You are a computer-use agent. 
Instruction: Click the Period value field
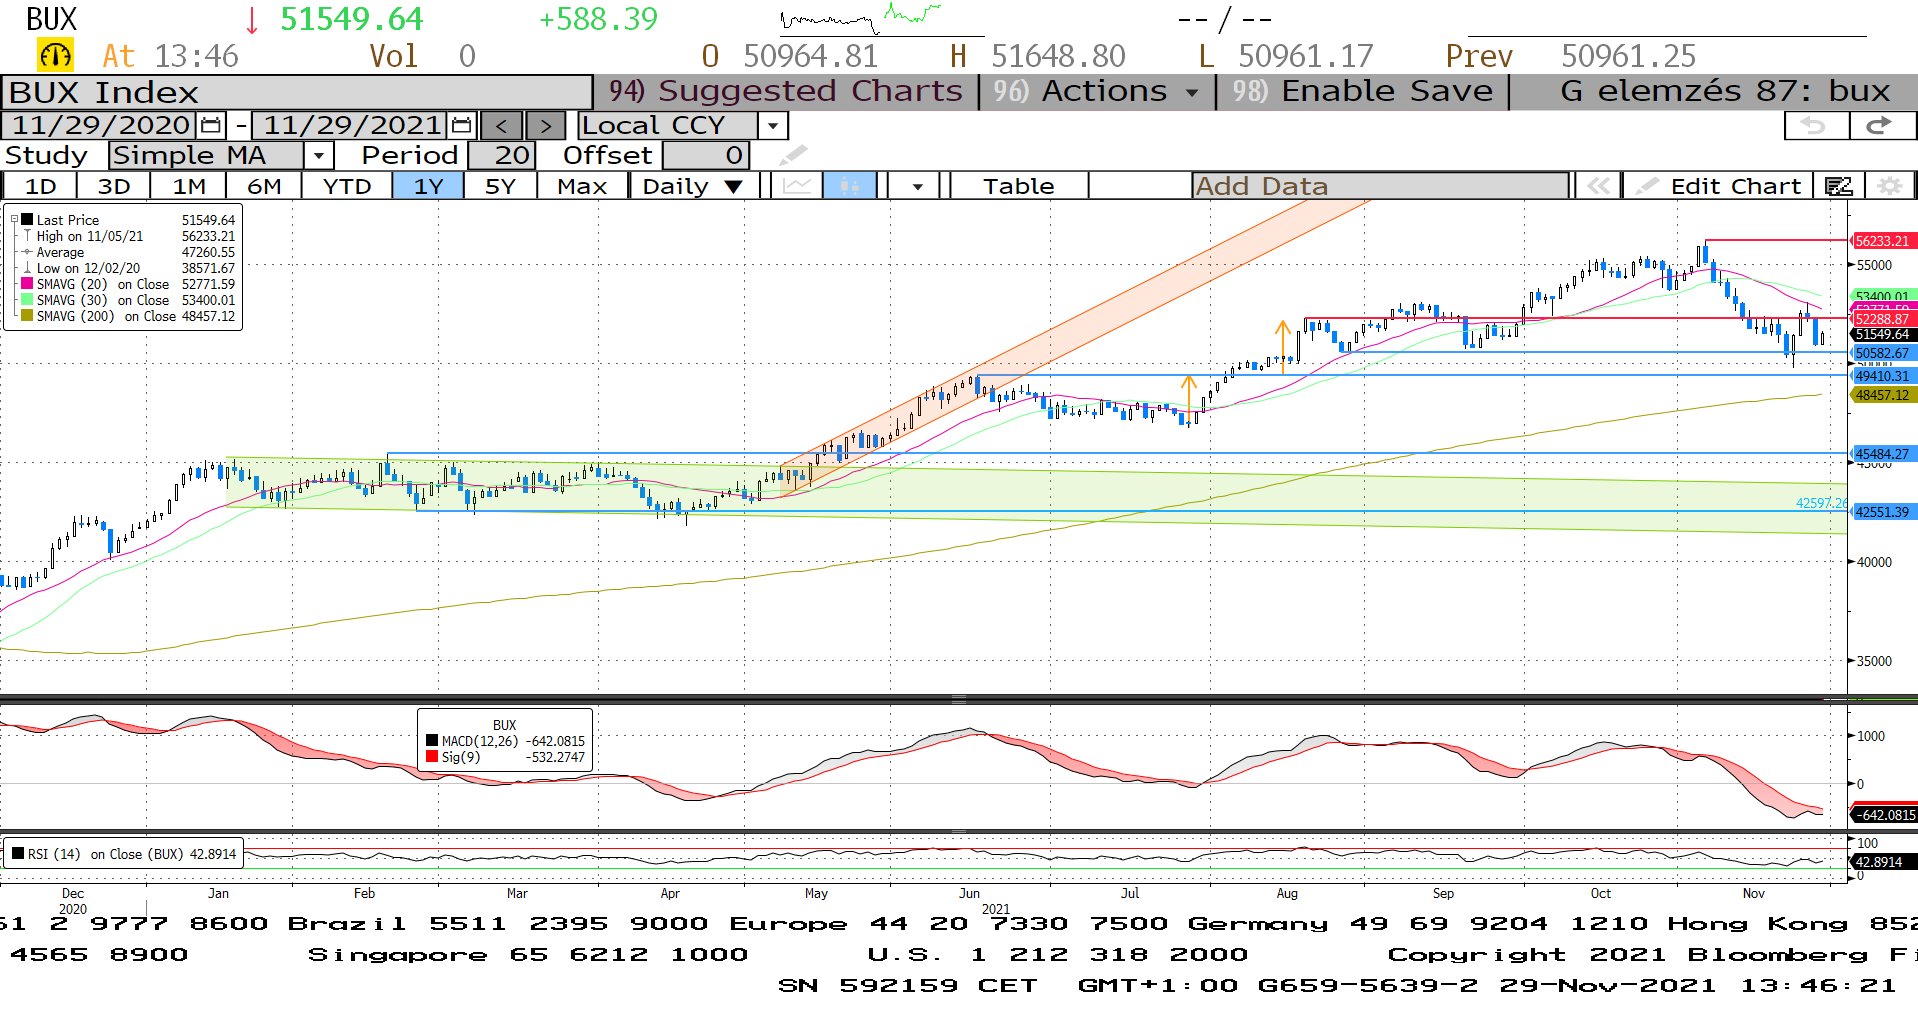click(502, 156)
